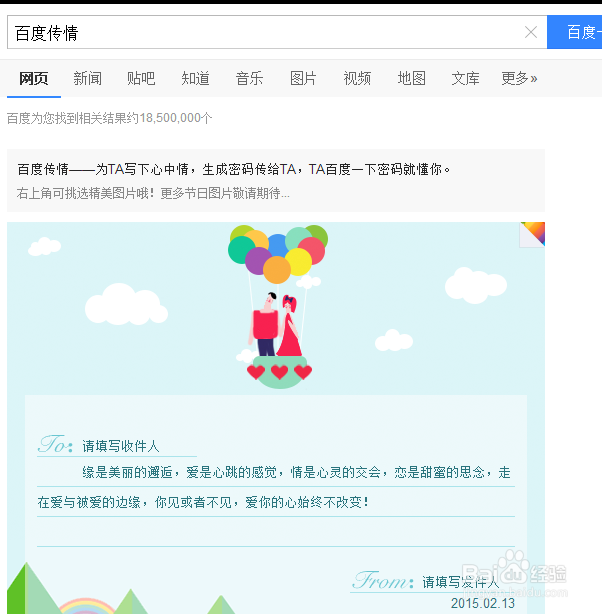This screenshot has width=602, height=614.
Task: Switch to the 新闻 tab
Action: pyautogui.click(x=88, y=78)
